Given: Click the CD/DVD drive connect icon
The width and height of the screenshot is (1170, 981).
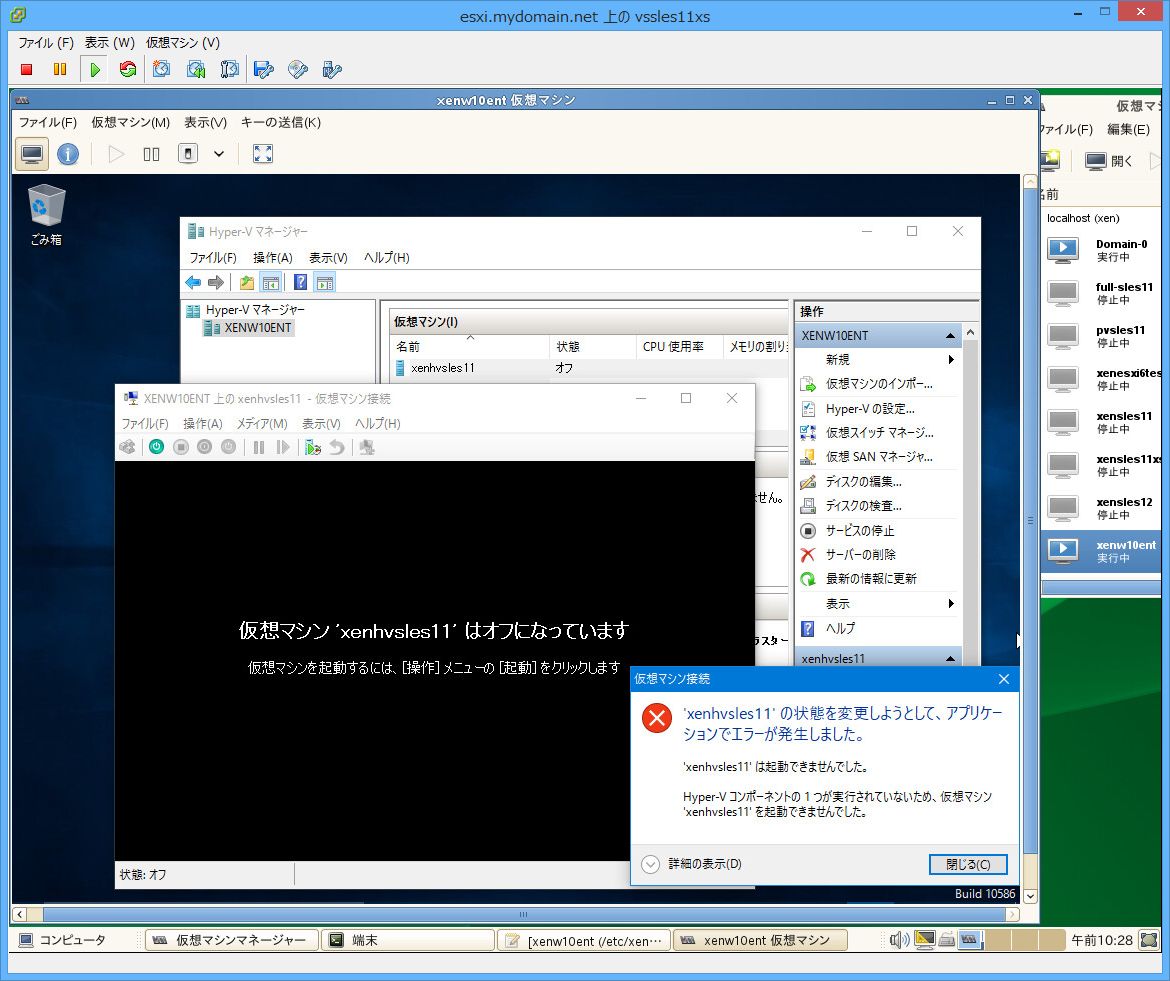Looking at the screenshot, I should [x=298, y=69].
